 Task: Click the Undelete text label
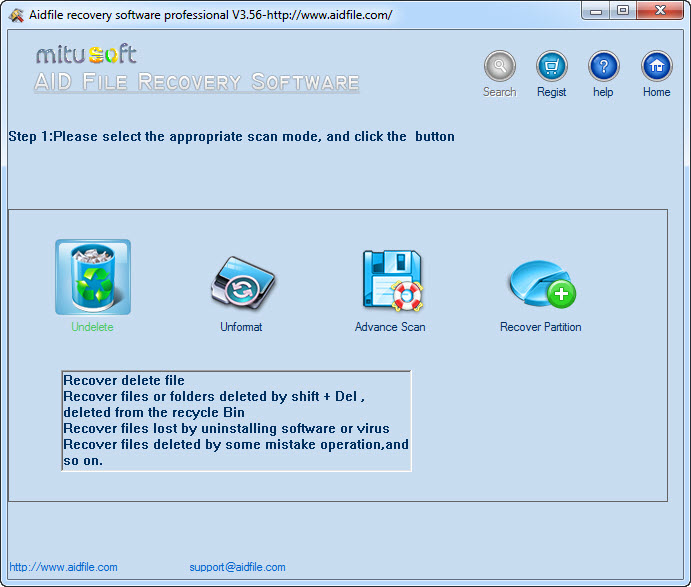tap(93, 327)
